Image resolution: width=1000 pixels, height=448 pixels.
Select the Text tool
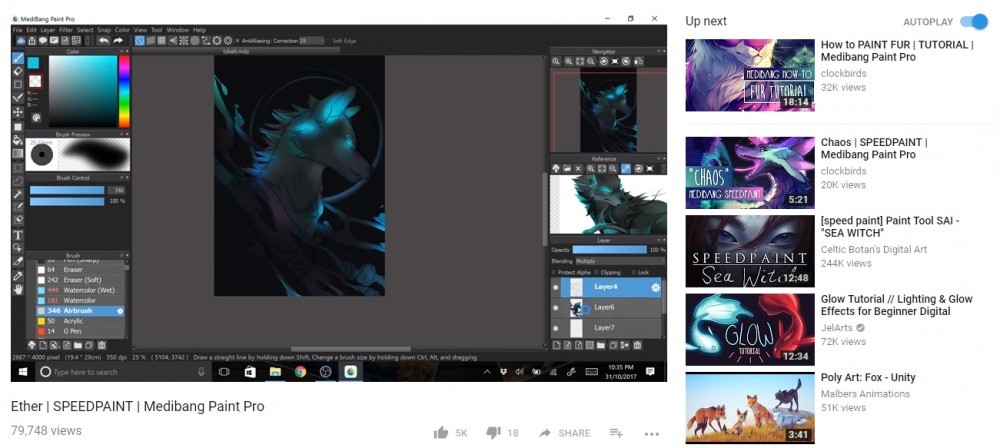[x=18, y=235]
